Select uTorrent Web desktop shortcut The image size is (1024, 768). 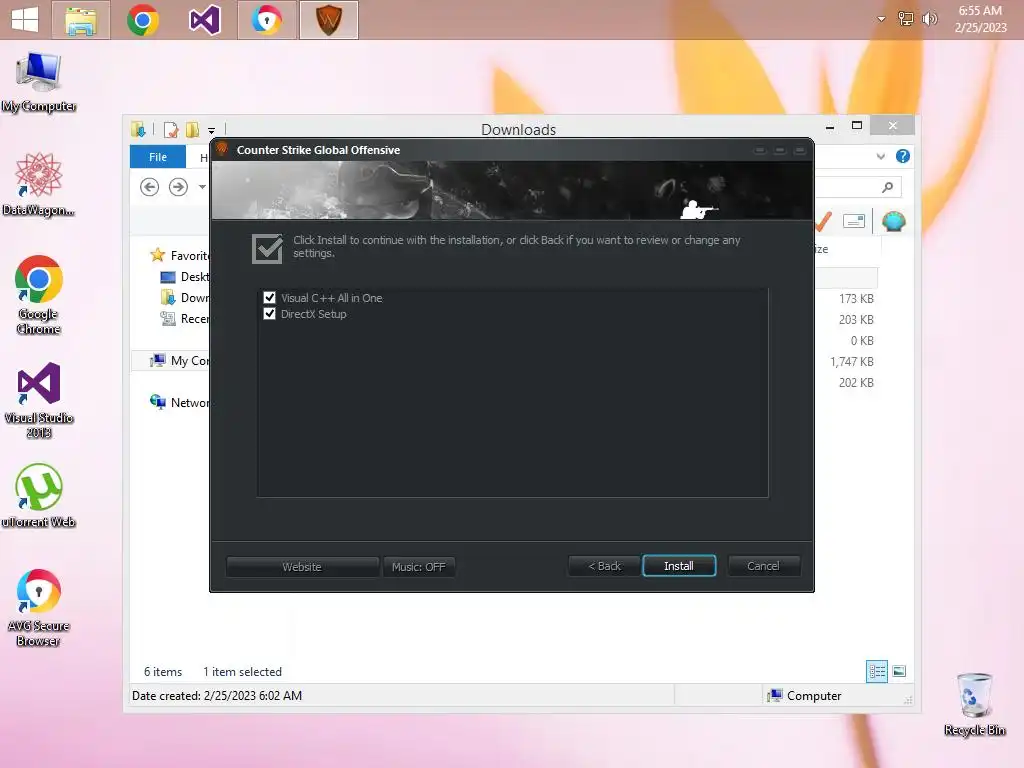(x=39, y=496)
